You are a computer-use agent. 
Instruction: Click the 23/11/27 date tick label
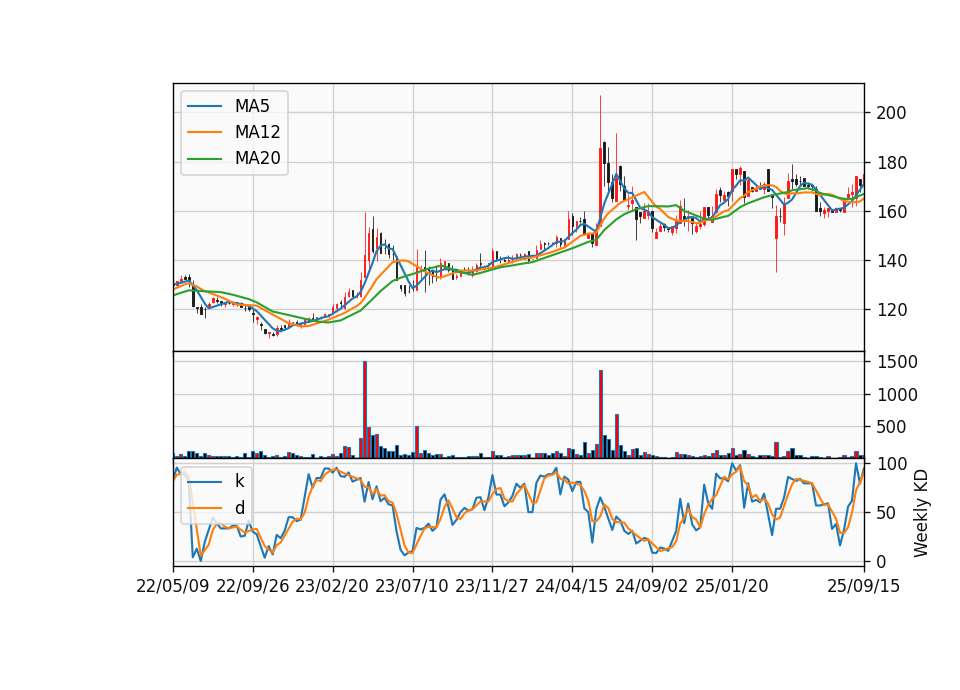click(492, 587)
